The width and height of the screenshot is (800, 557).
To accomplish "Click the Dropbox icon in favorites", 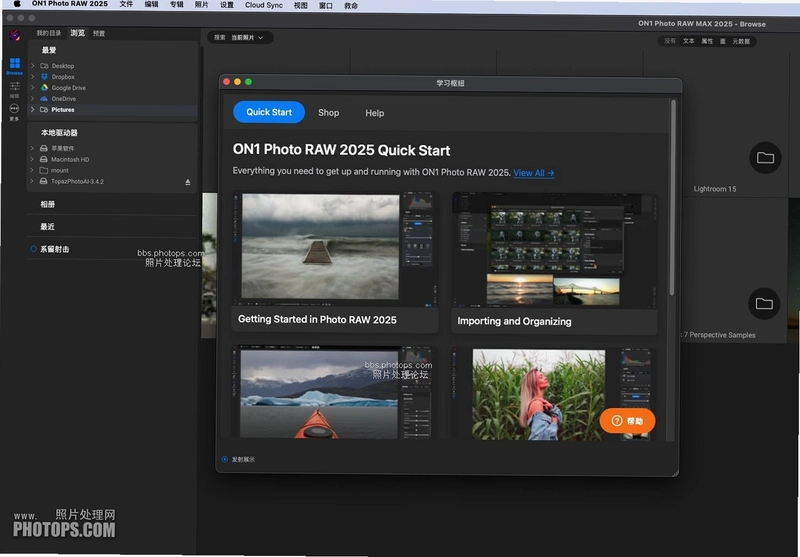I will [x=44, y=77].
